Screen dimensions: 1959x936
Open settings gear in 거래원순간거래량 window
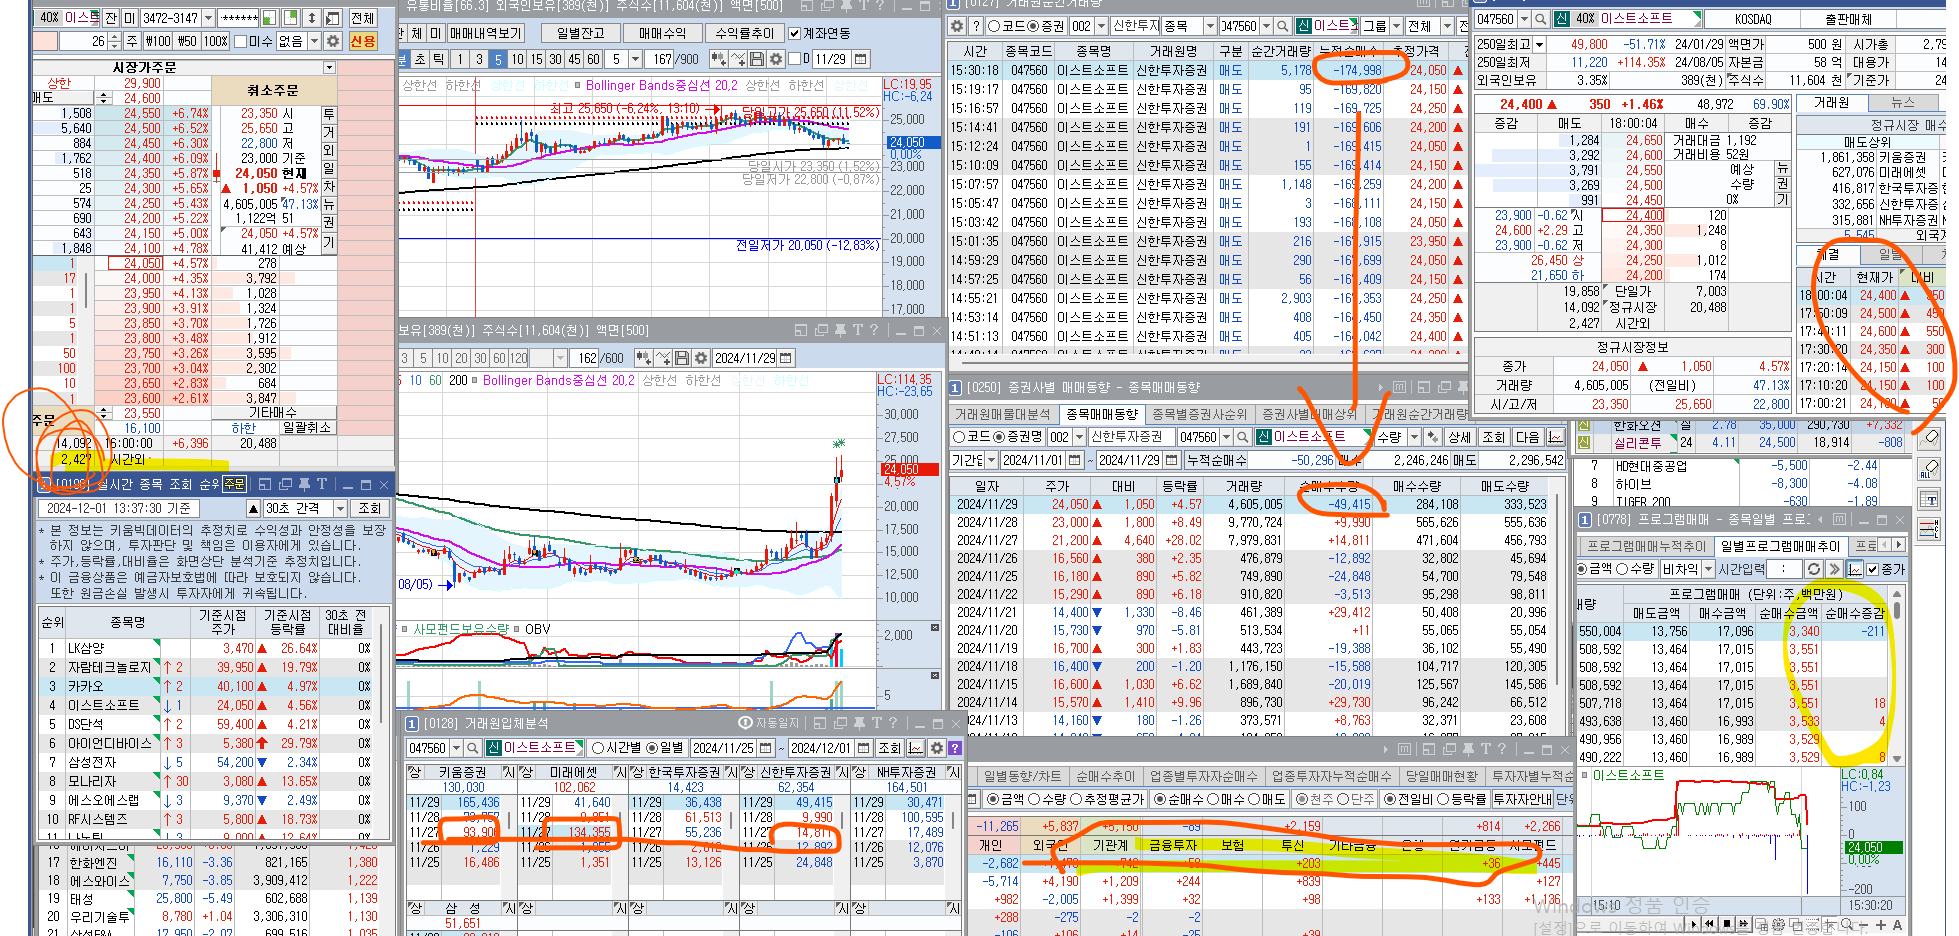click(x=957, y=25)
